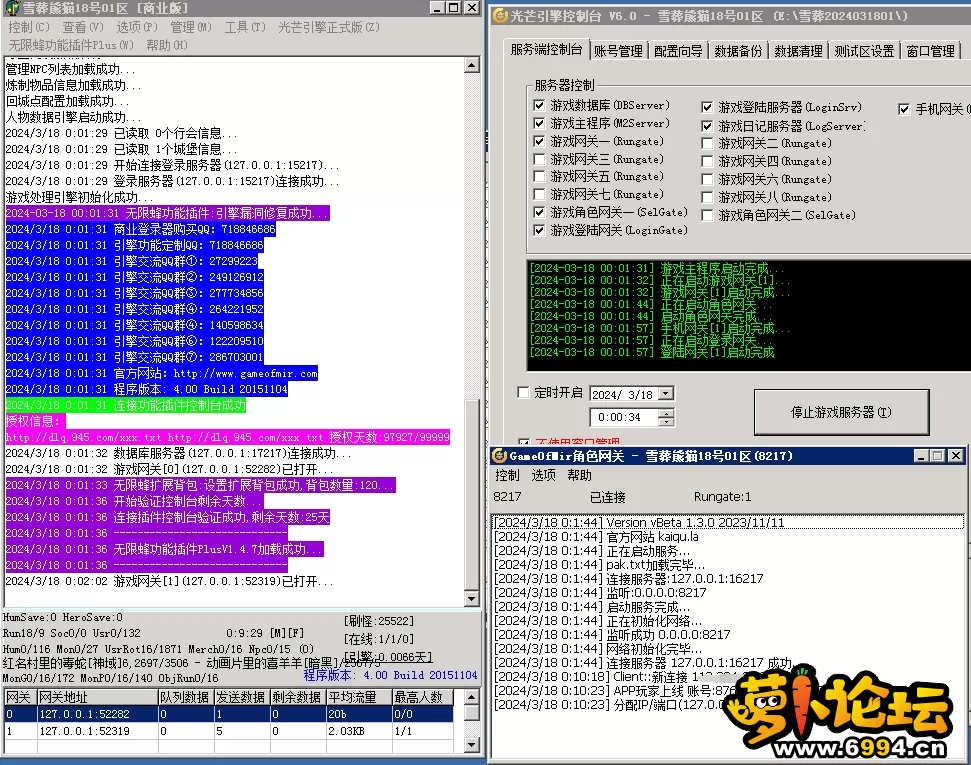Click the gateway table scrollbar up arrow
This screenshot has height=765, width=971.
pyautogui.click(x=472, y=697)
